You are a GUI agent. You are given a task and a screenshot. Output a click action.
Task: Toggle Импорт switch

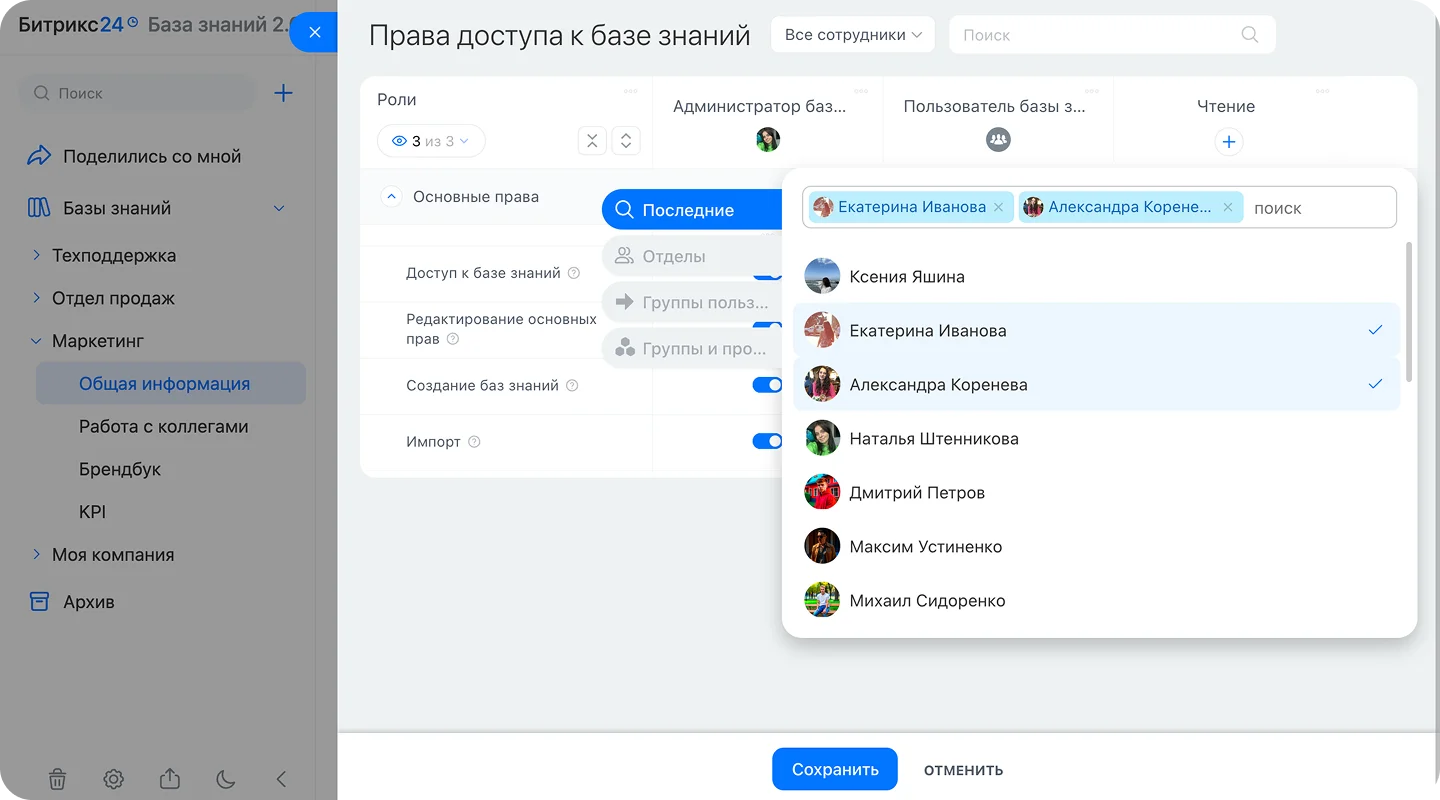click(x=767, y=441)
